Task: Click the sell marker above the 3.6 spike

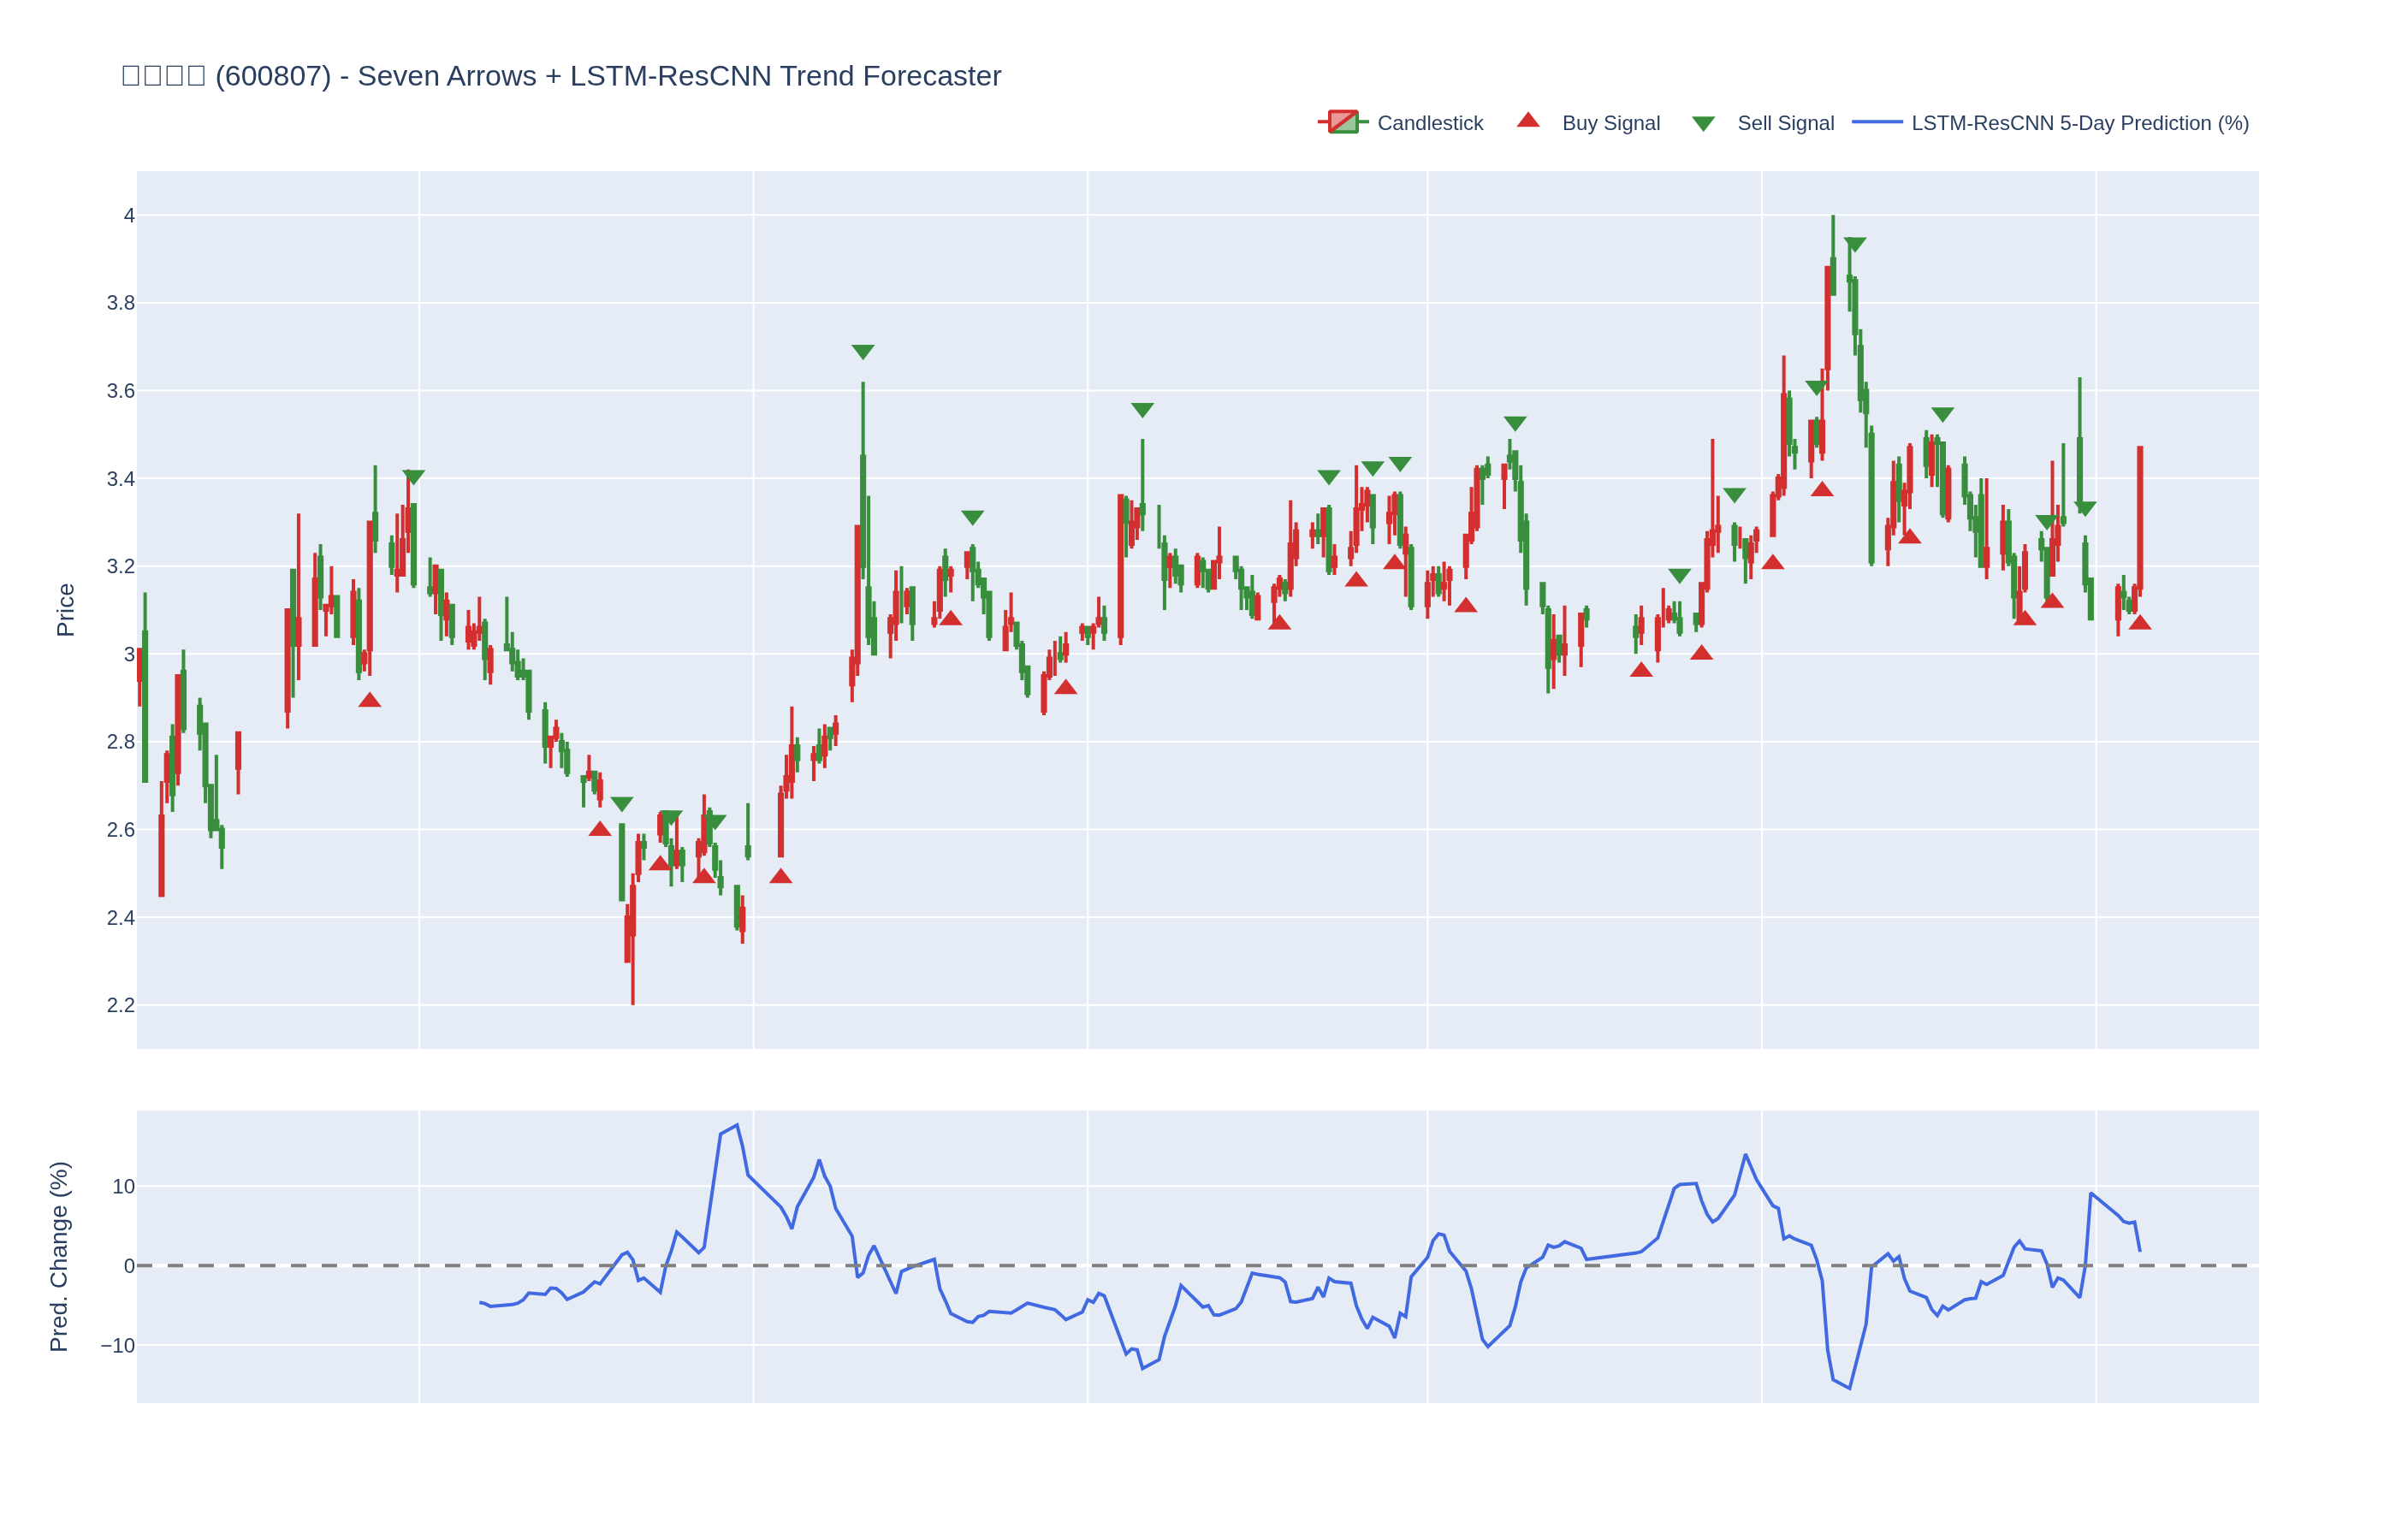Action: coord(863,352)
